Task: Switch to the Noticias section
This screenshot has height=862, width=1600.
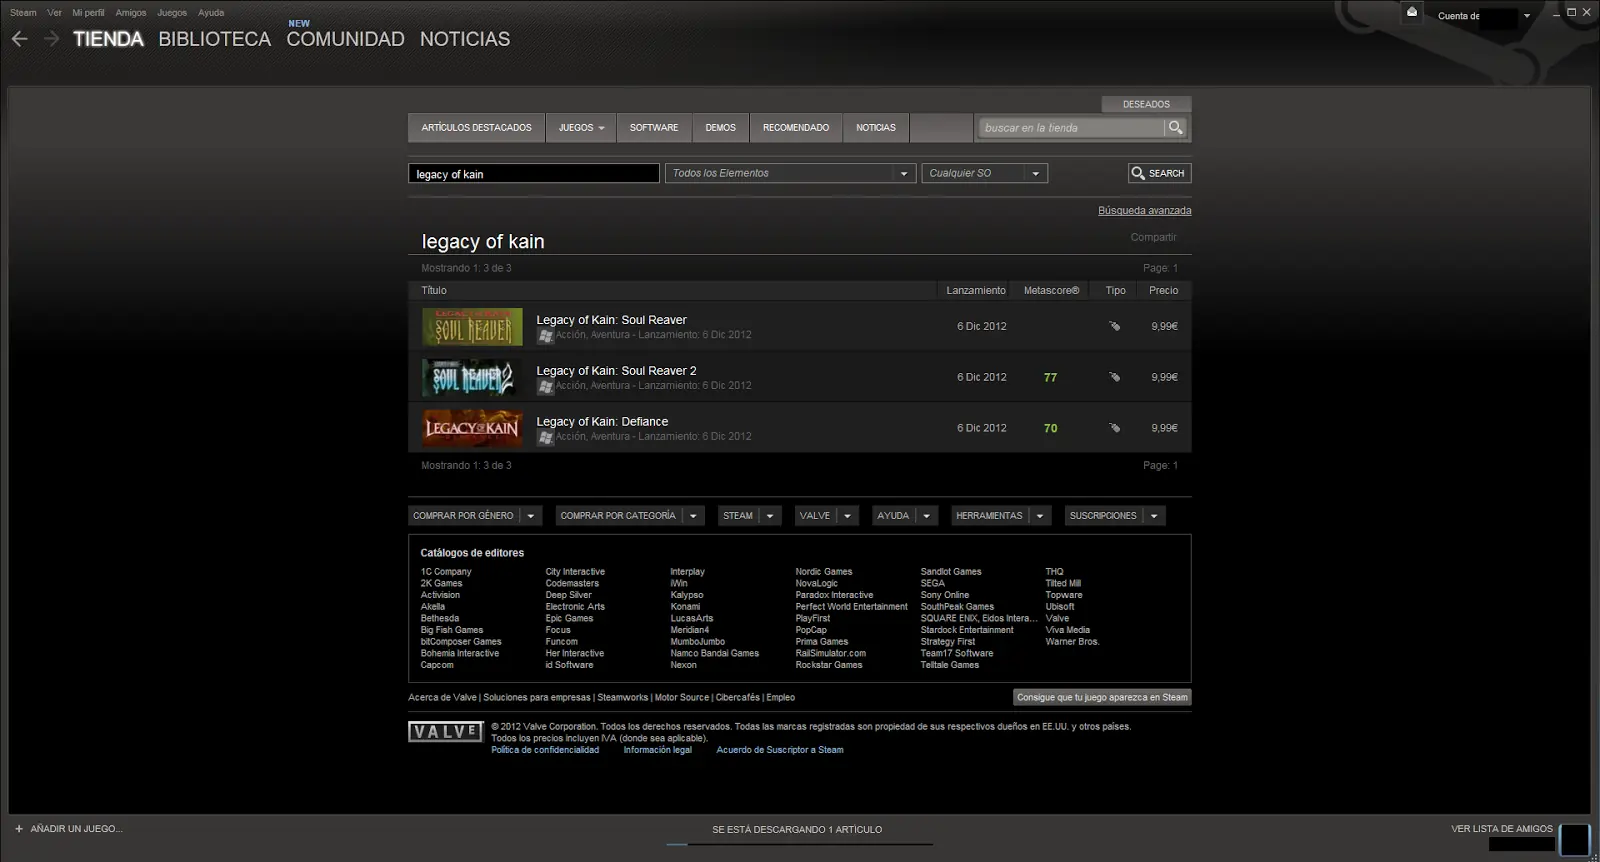Action: click(x=465, y=39)
